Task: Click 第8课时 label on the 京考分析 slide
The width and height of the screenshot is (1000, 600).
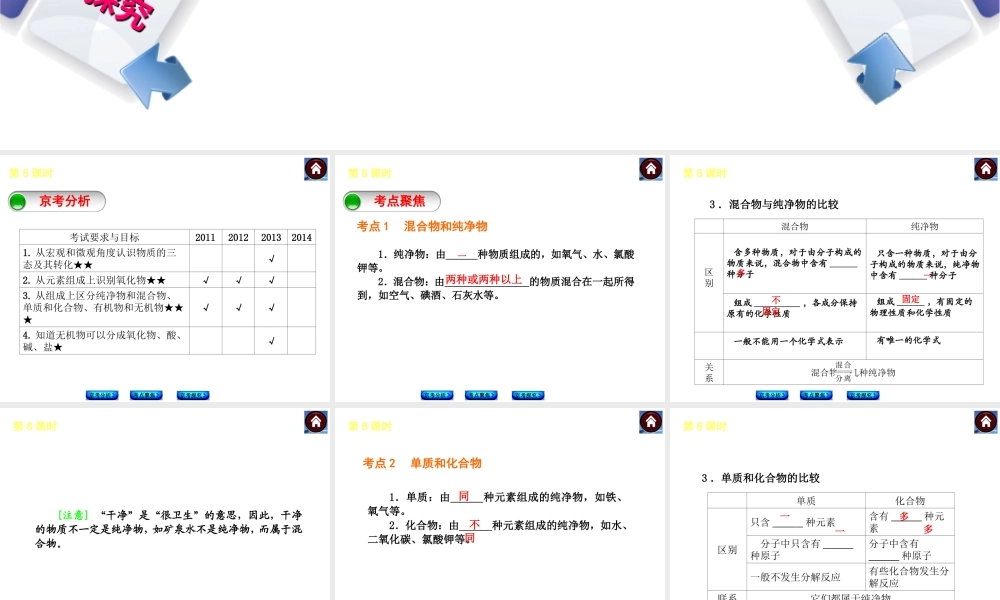Action: click(x=31, y=173)
